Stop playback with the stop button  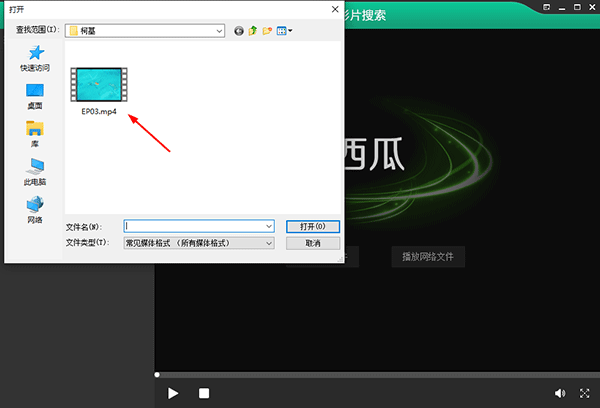coord(204,393)
